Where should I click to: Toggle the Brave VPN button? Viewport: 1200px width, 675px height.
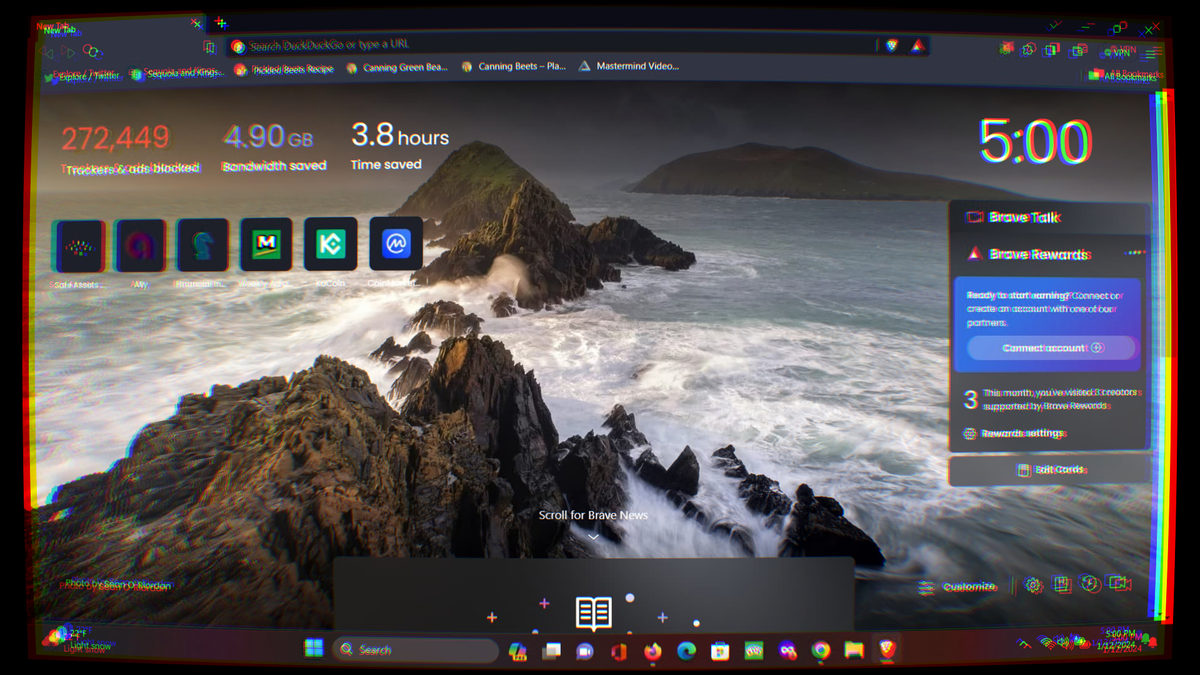coord(1117,52)
